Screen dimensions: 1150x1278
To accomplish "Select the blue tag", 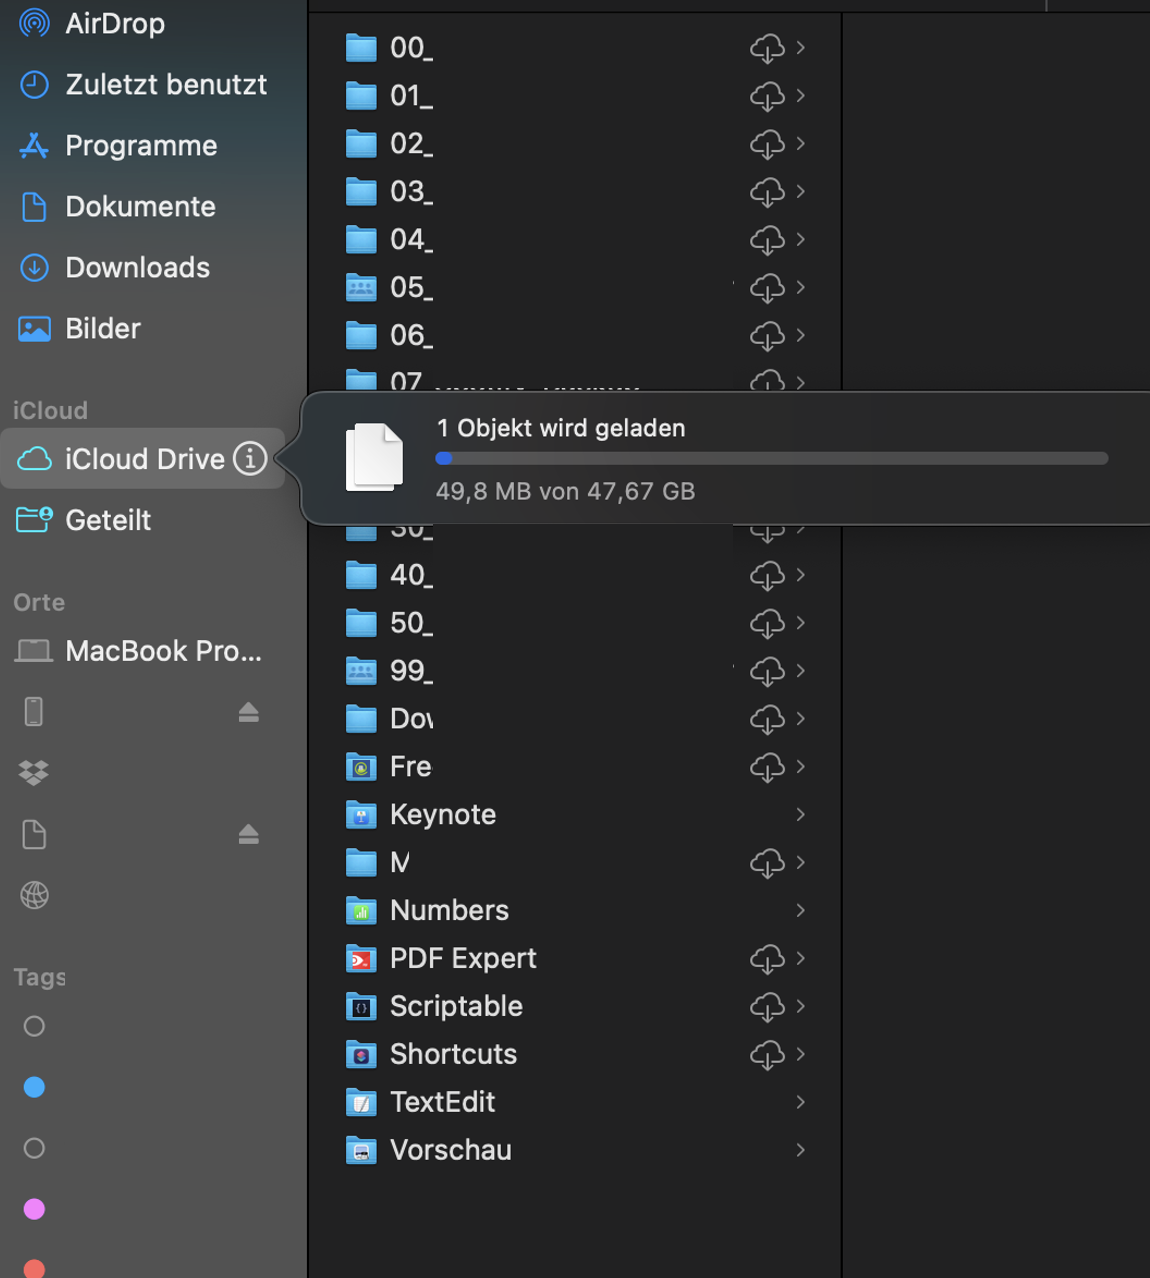I will [x=34, y=1087].
